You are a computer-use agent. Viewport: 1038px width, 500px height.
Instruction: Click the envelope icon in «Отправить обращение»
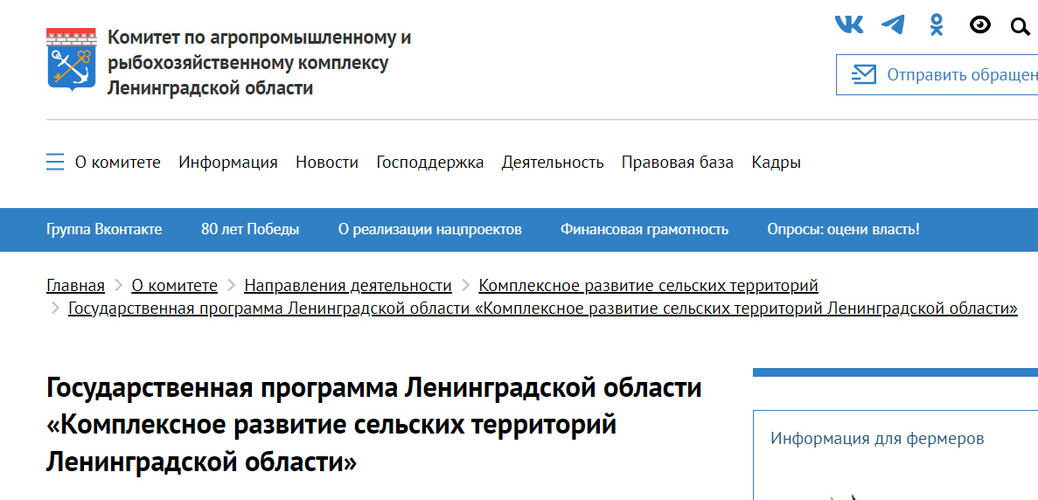coord(863,75)
